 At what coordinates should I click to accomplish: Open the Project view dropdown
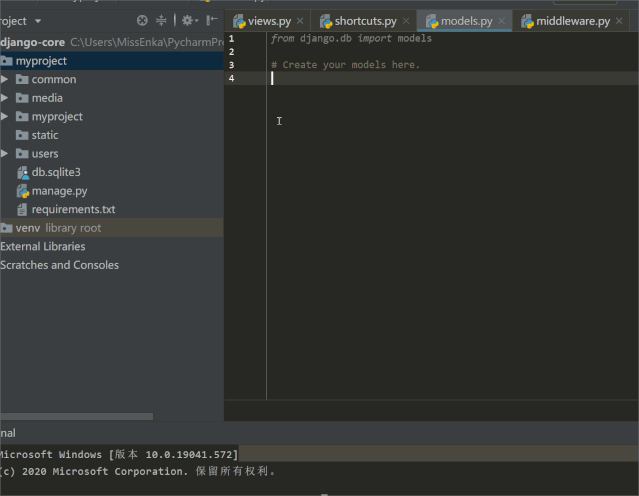click(x=38, y=20)
